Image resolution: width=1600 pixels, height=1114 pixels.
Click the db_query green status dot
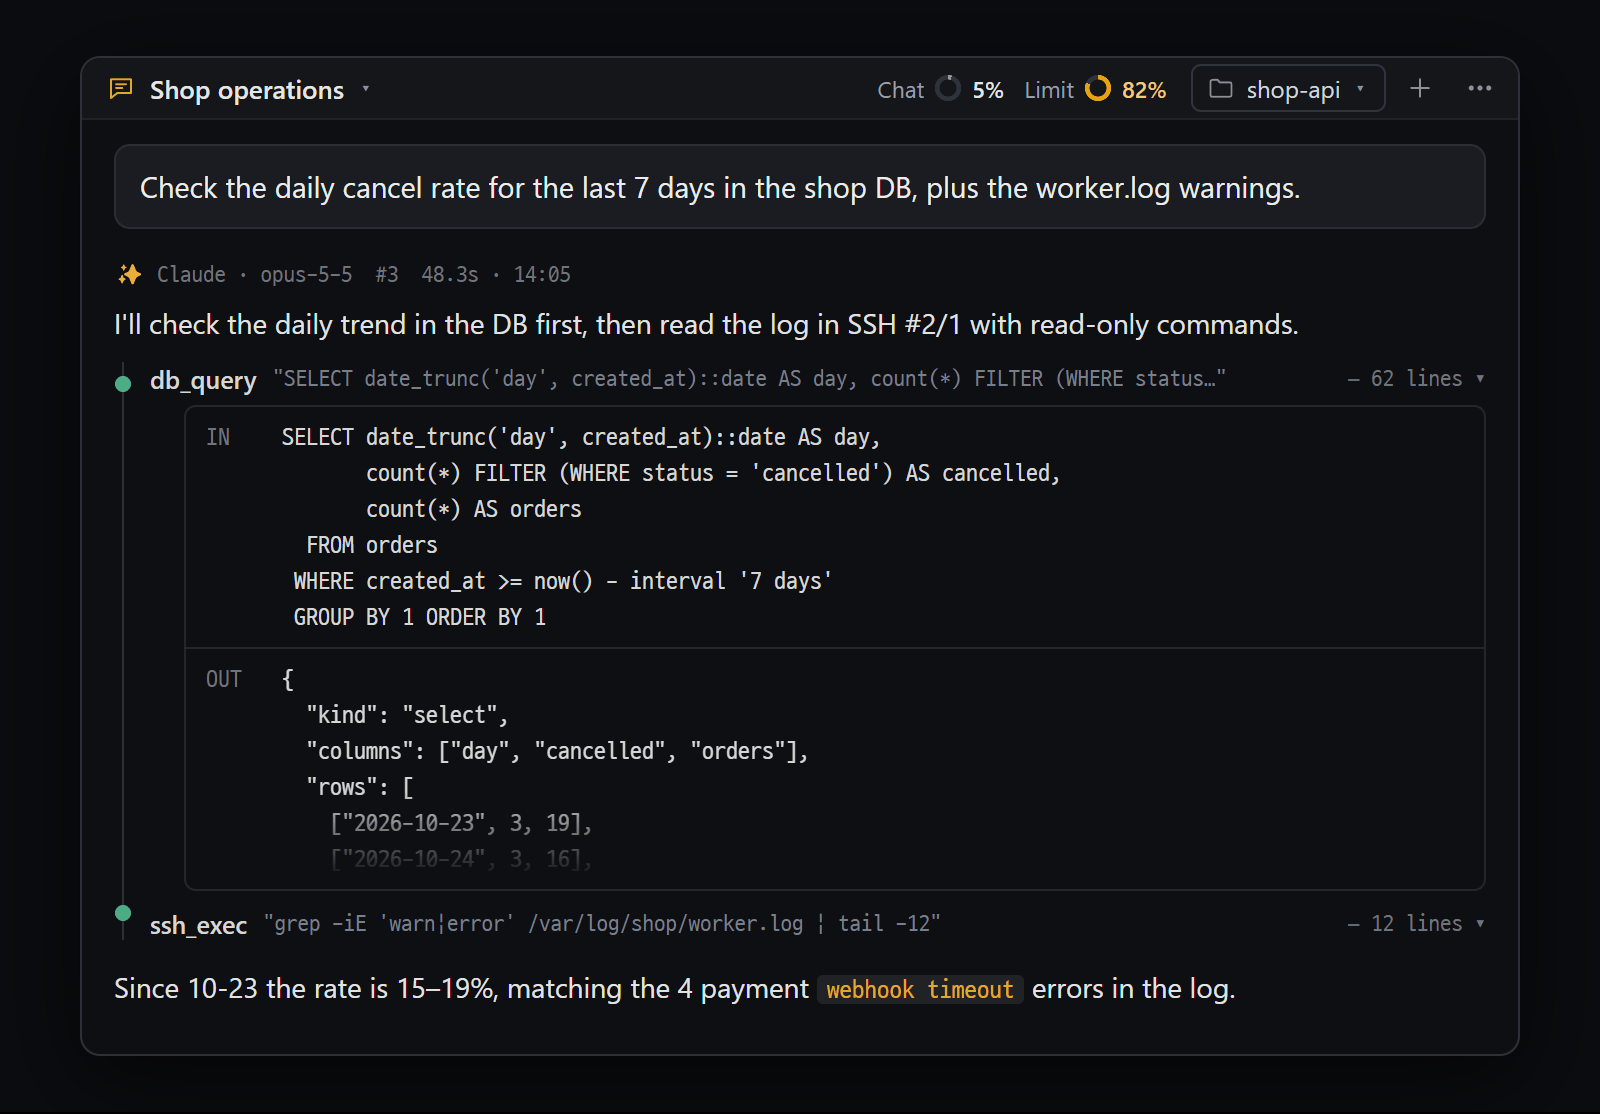pos(123,384)
